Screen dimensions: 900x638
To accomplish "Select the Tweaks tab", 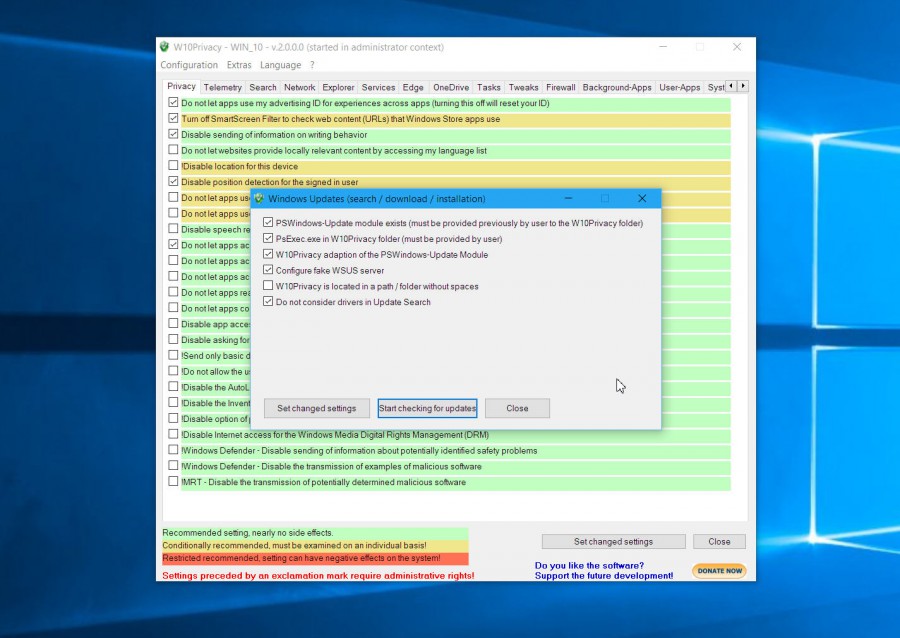I will pyautogui.click(x=523, y=87).
